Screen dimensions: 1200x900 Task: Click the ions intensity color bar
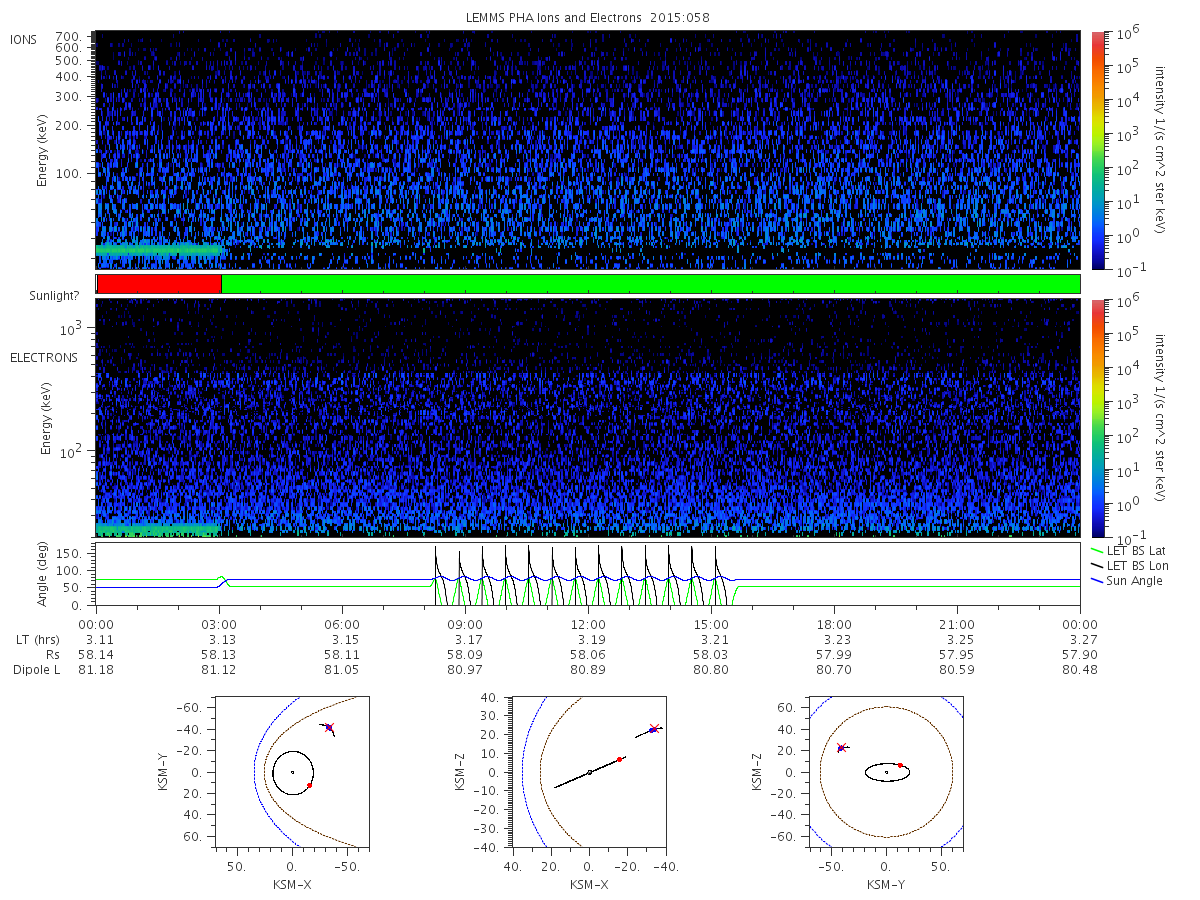tap(1097, 150)
